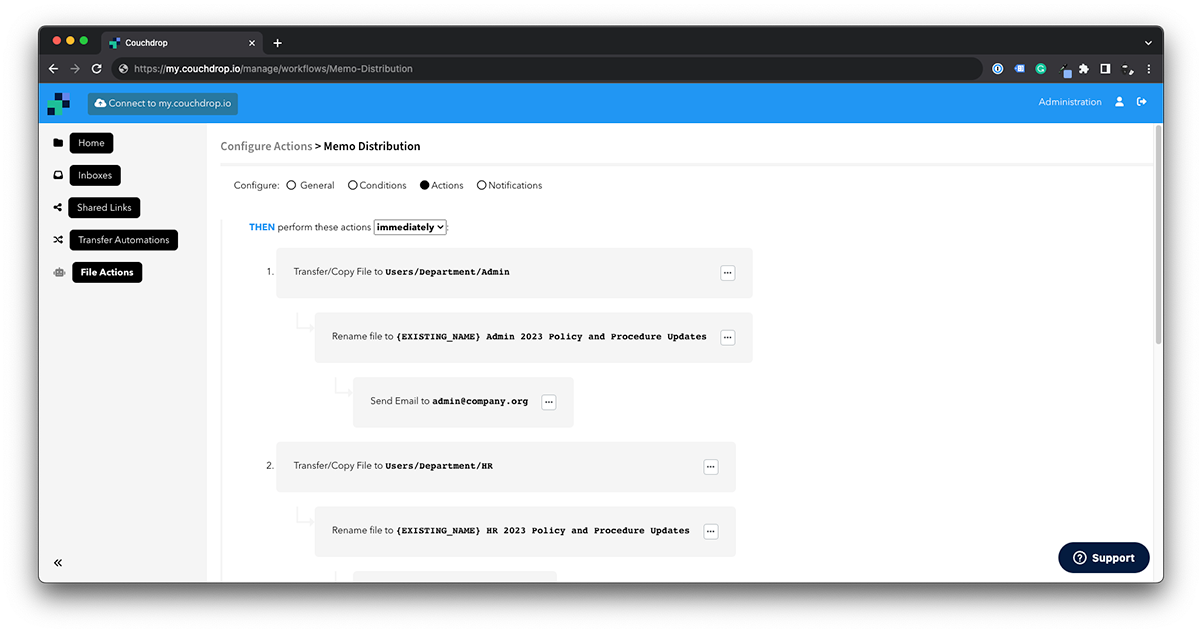Open the user profile icon in header
The height and width of the screenshot is (631, 1200).
pos(1119,101)
